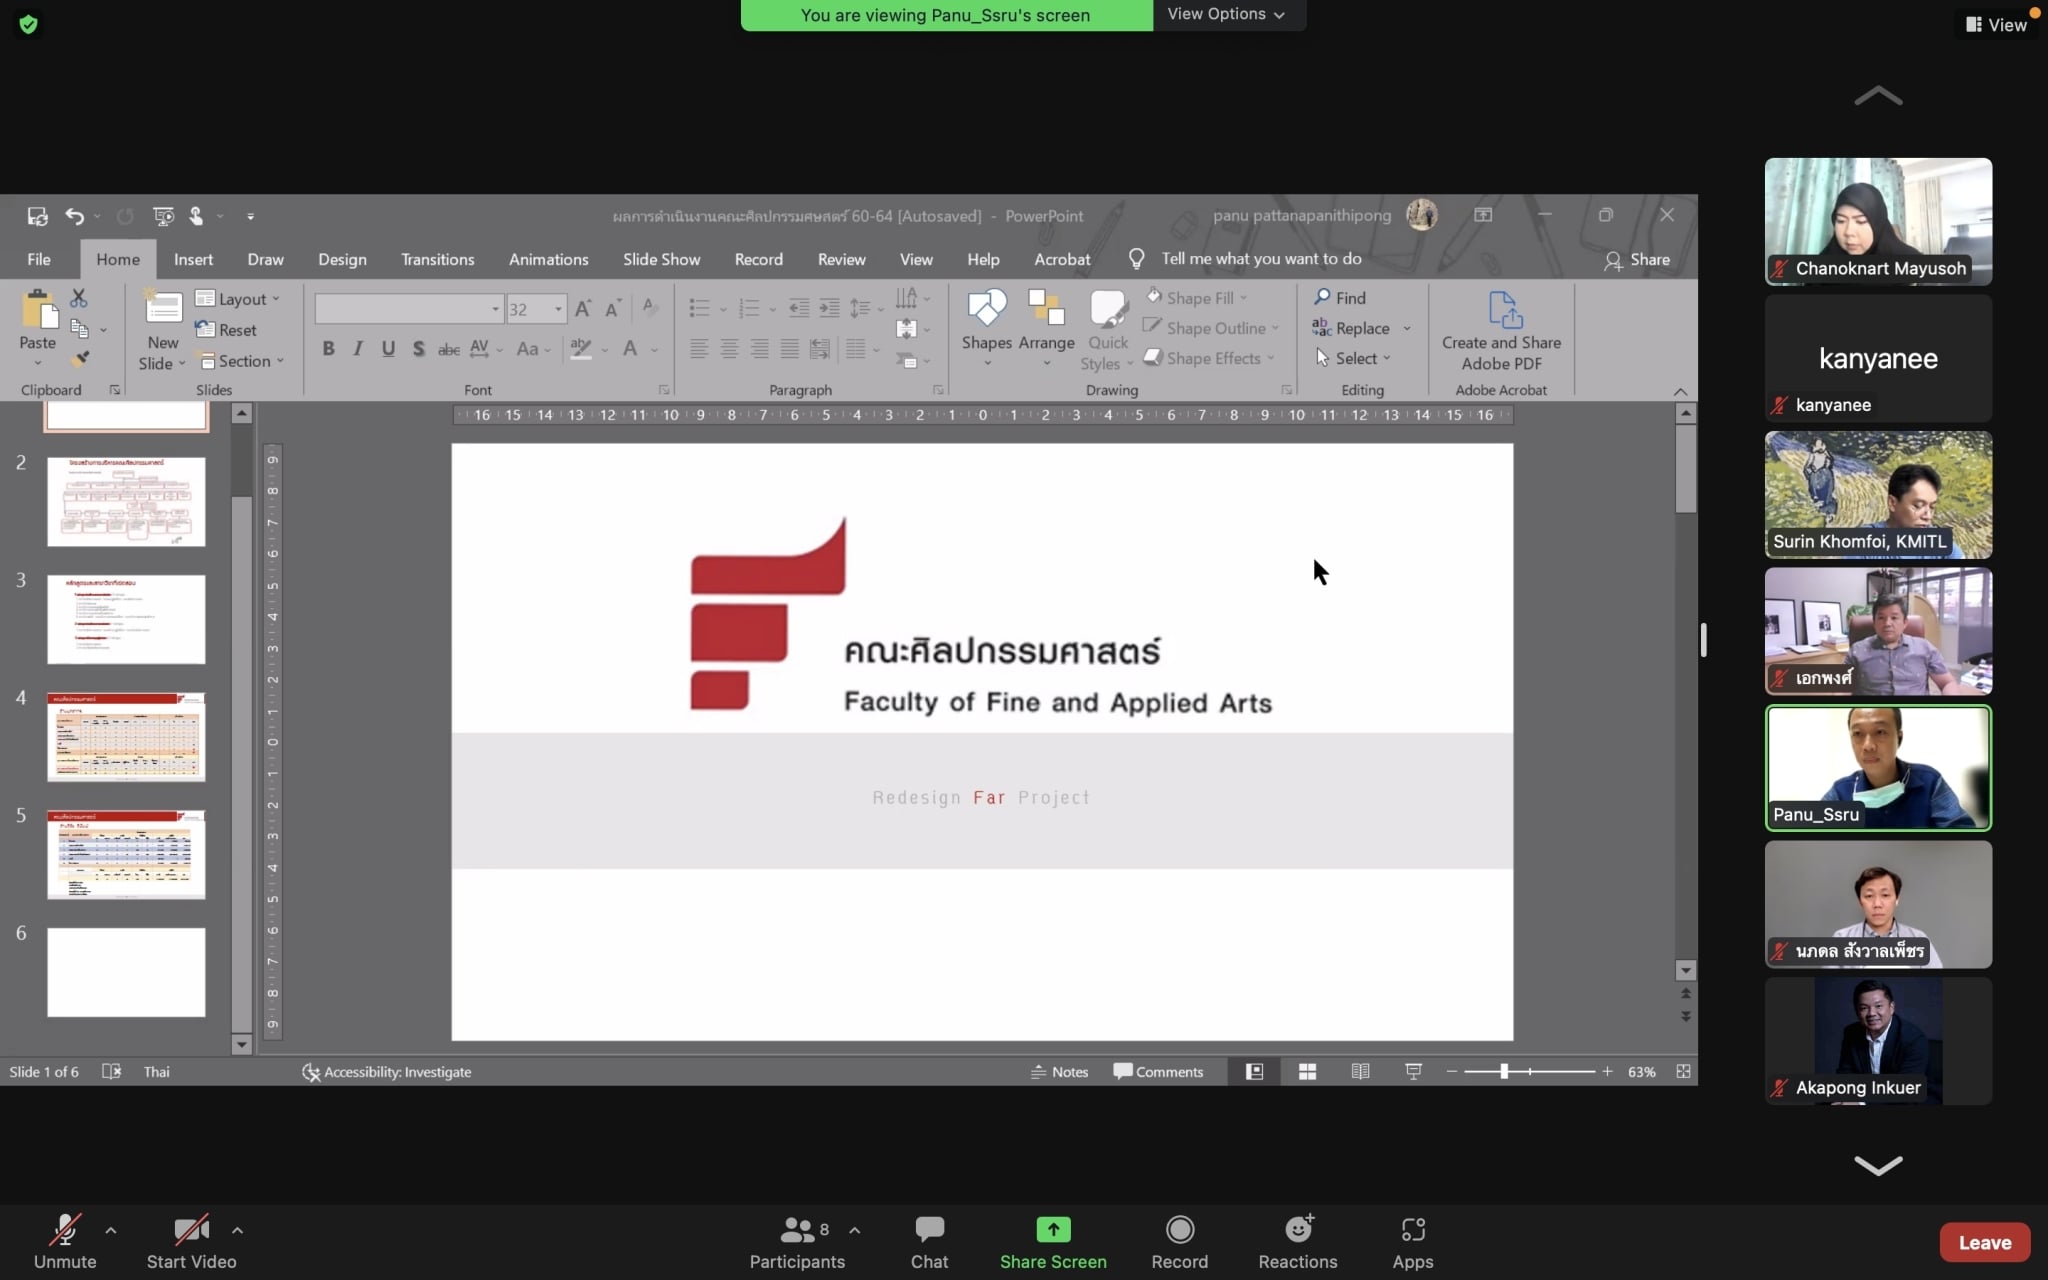Screen dimensions: 2048x1280
Task: Click the Bold formatting icon
Action: click(x=328, y=348)
